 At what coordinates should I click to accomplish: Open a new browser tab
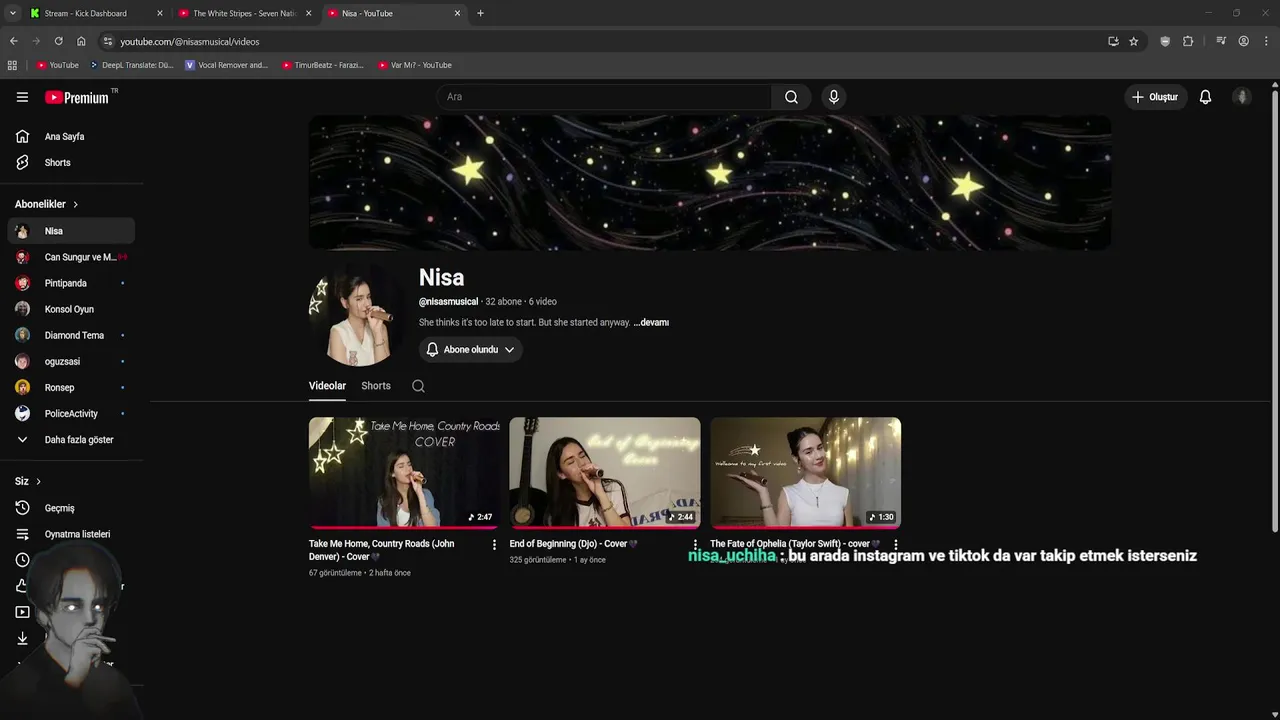tap(480, 13)
